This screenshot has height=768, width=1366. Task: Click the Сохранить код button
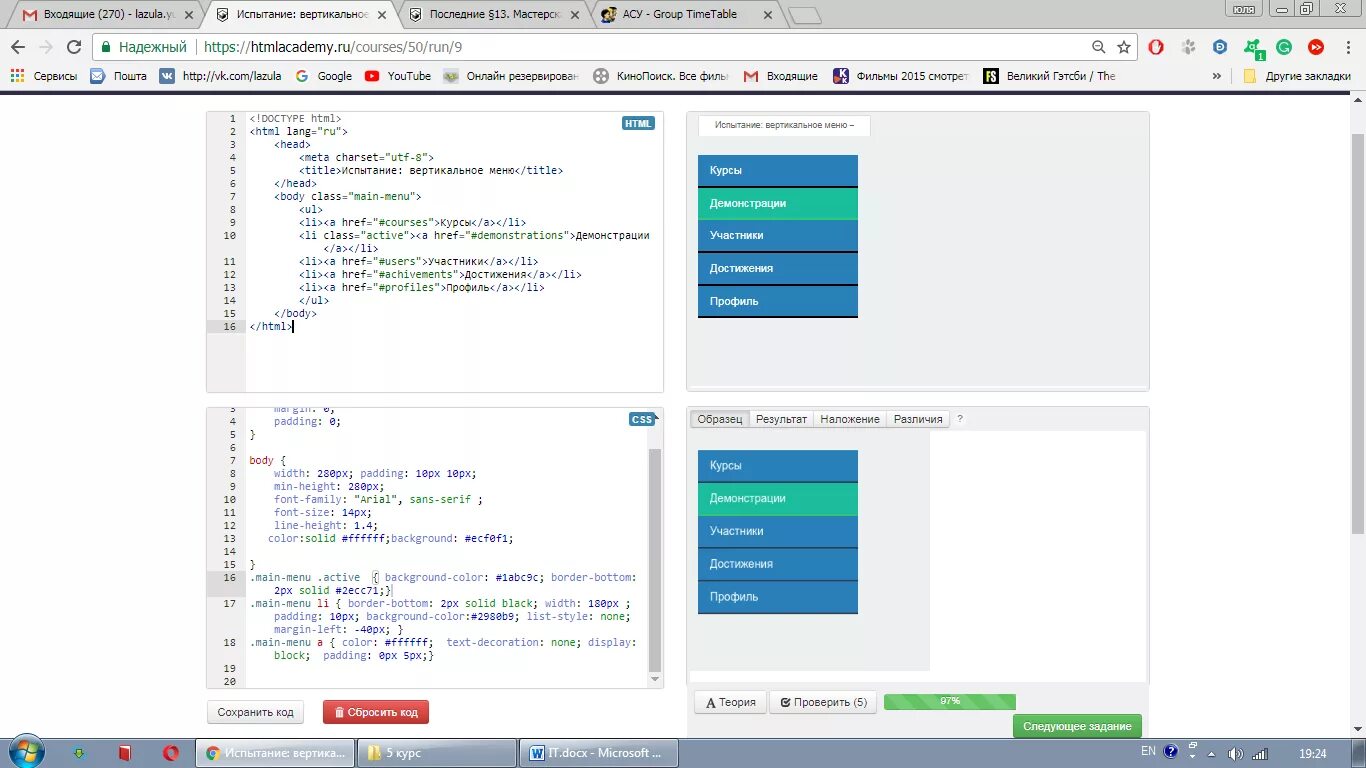pyautogui.click(x=255, y=712)
